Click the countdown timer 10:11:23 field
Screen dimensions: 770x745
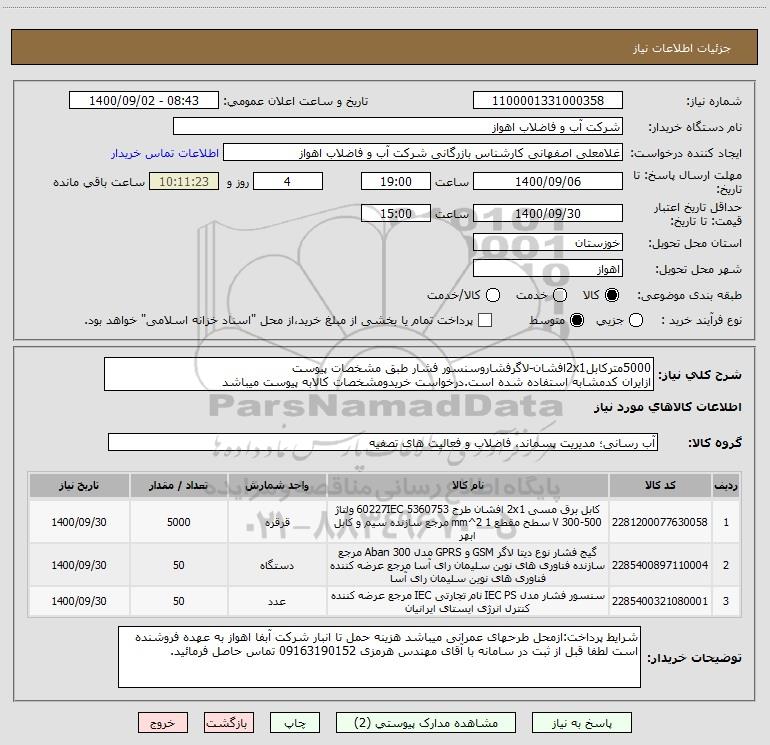[x=184, y=181]
